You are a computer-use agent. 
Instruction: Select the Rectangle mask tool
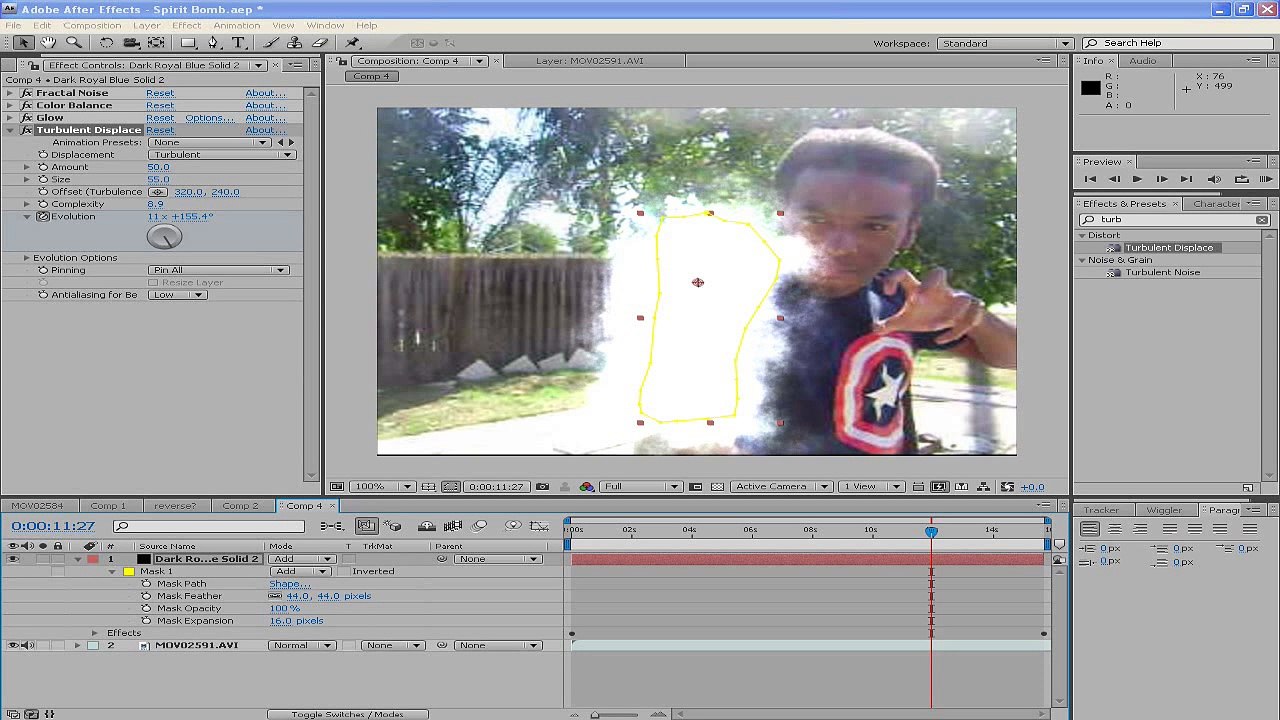pos(188,43)
